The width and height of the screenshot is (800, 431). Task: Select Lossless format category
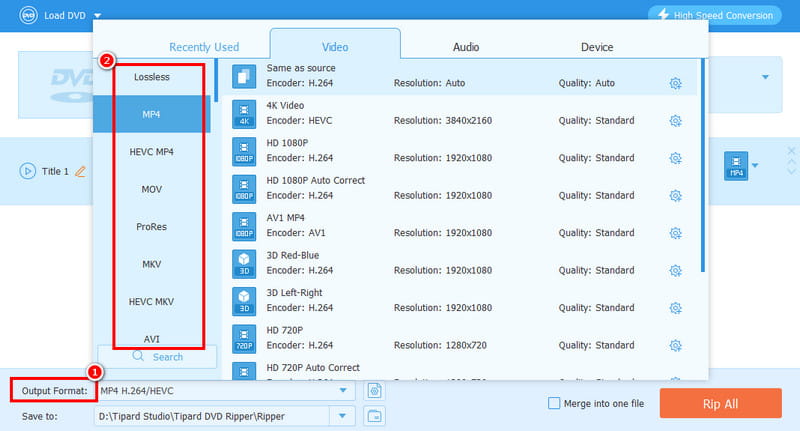[x=152, y=77]
